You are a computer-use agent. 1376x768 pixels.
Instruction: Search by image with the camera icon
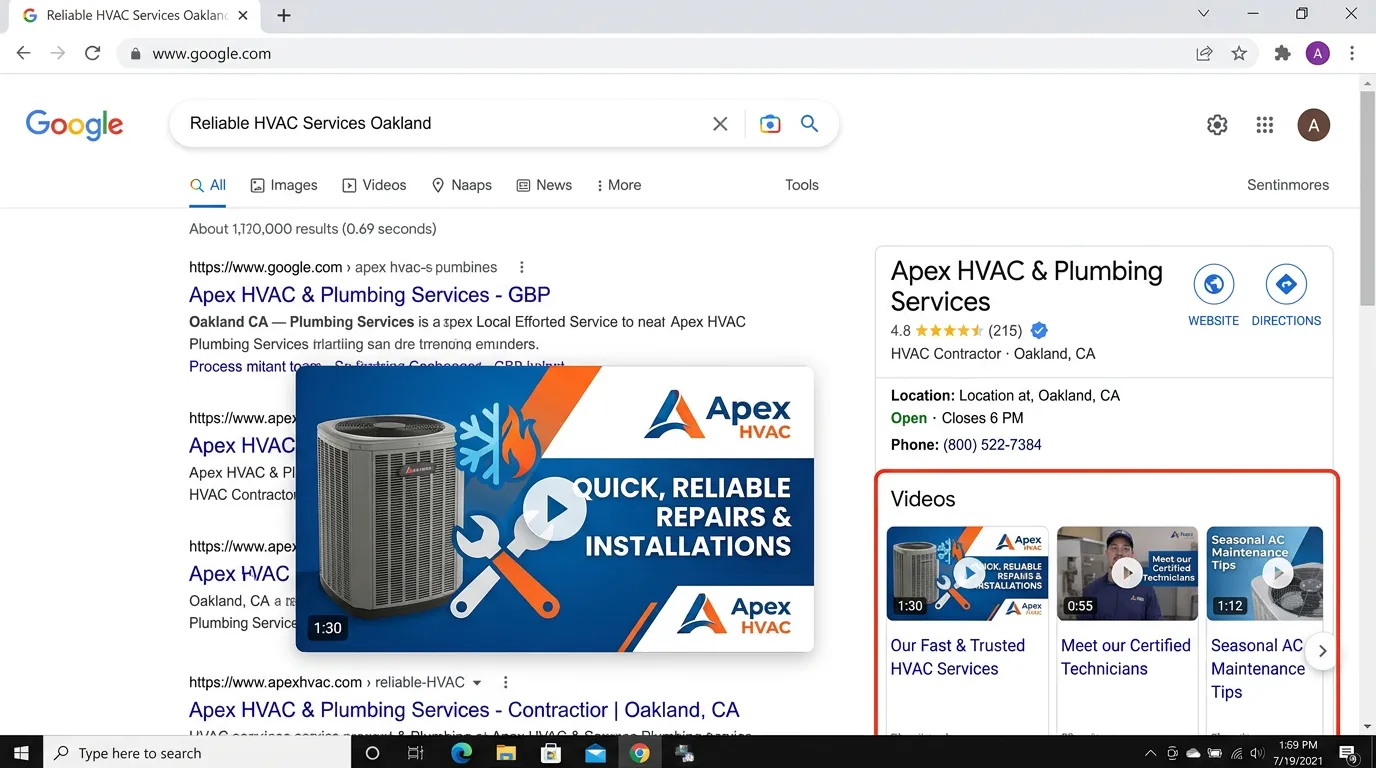pyautogui.click(x=770, y=124)
